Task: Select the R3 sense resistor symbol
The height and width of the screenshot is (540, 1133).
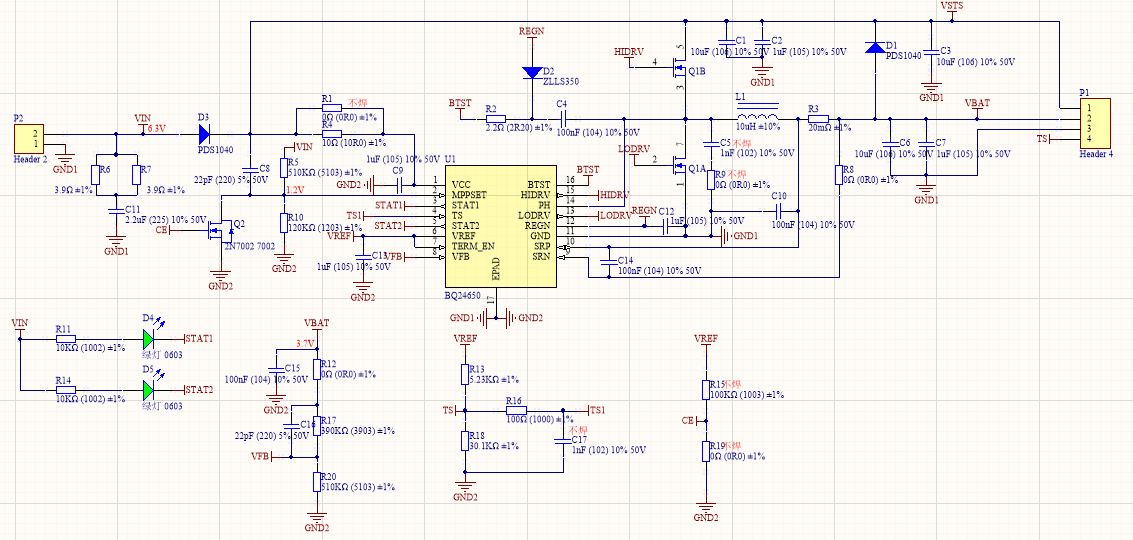Action: tap(817, 119)
